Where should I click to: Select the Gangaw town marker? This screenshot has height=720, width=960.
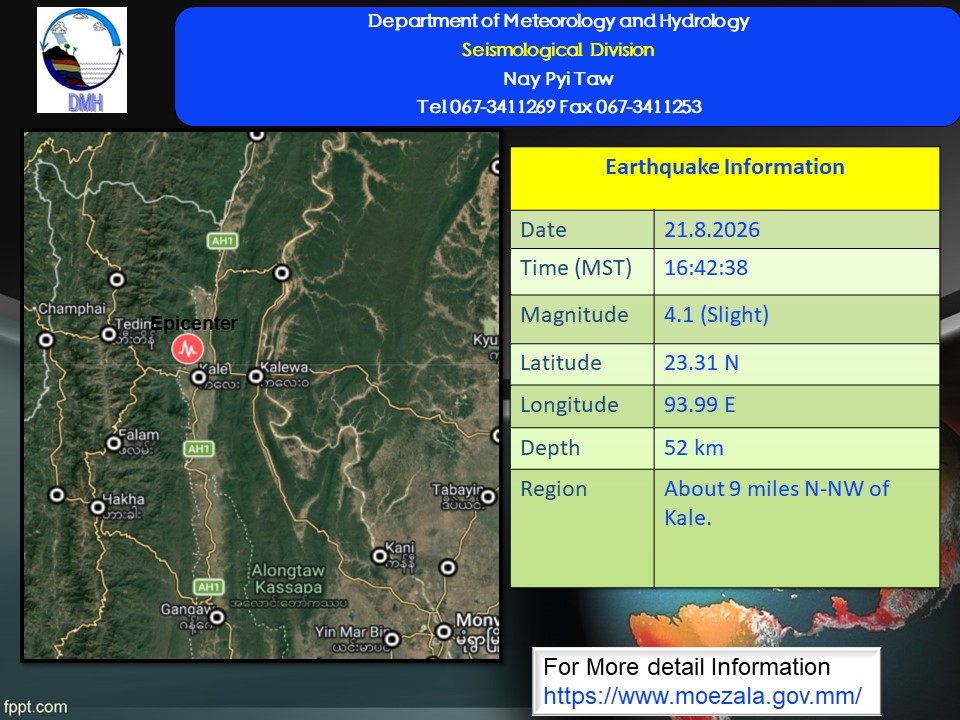coord(217,617)
